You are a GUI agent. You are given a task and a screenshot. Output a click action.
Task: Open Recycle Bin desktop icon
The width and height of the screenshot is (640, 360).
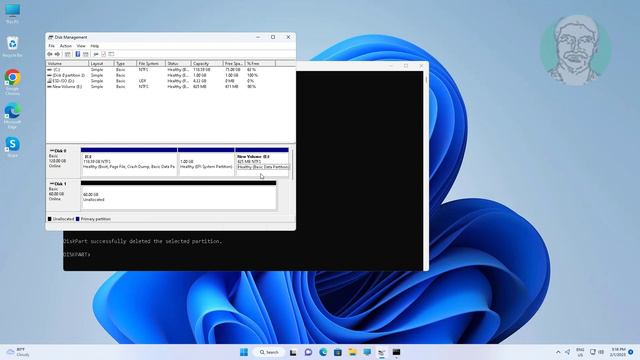click(12, 47)
